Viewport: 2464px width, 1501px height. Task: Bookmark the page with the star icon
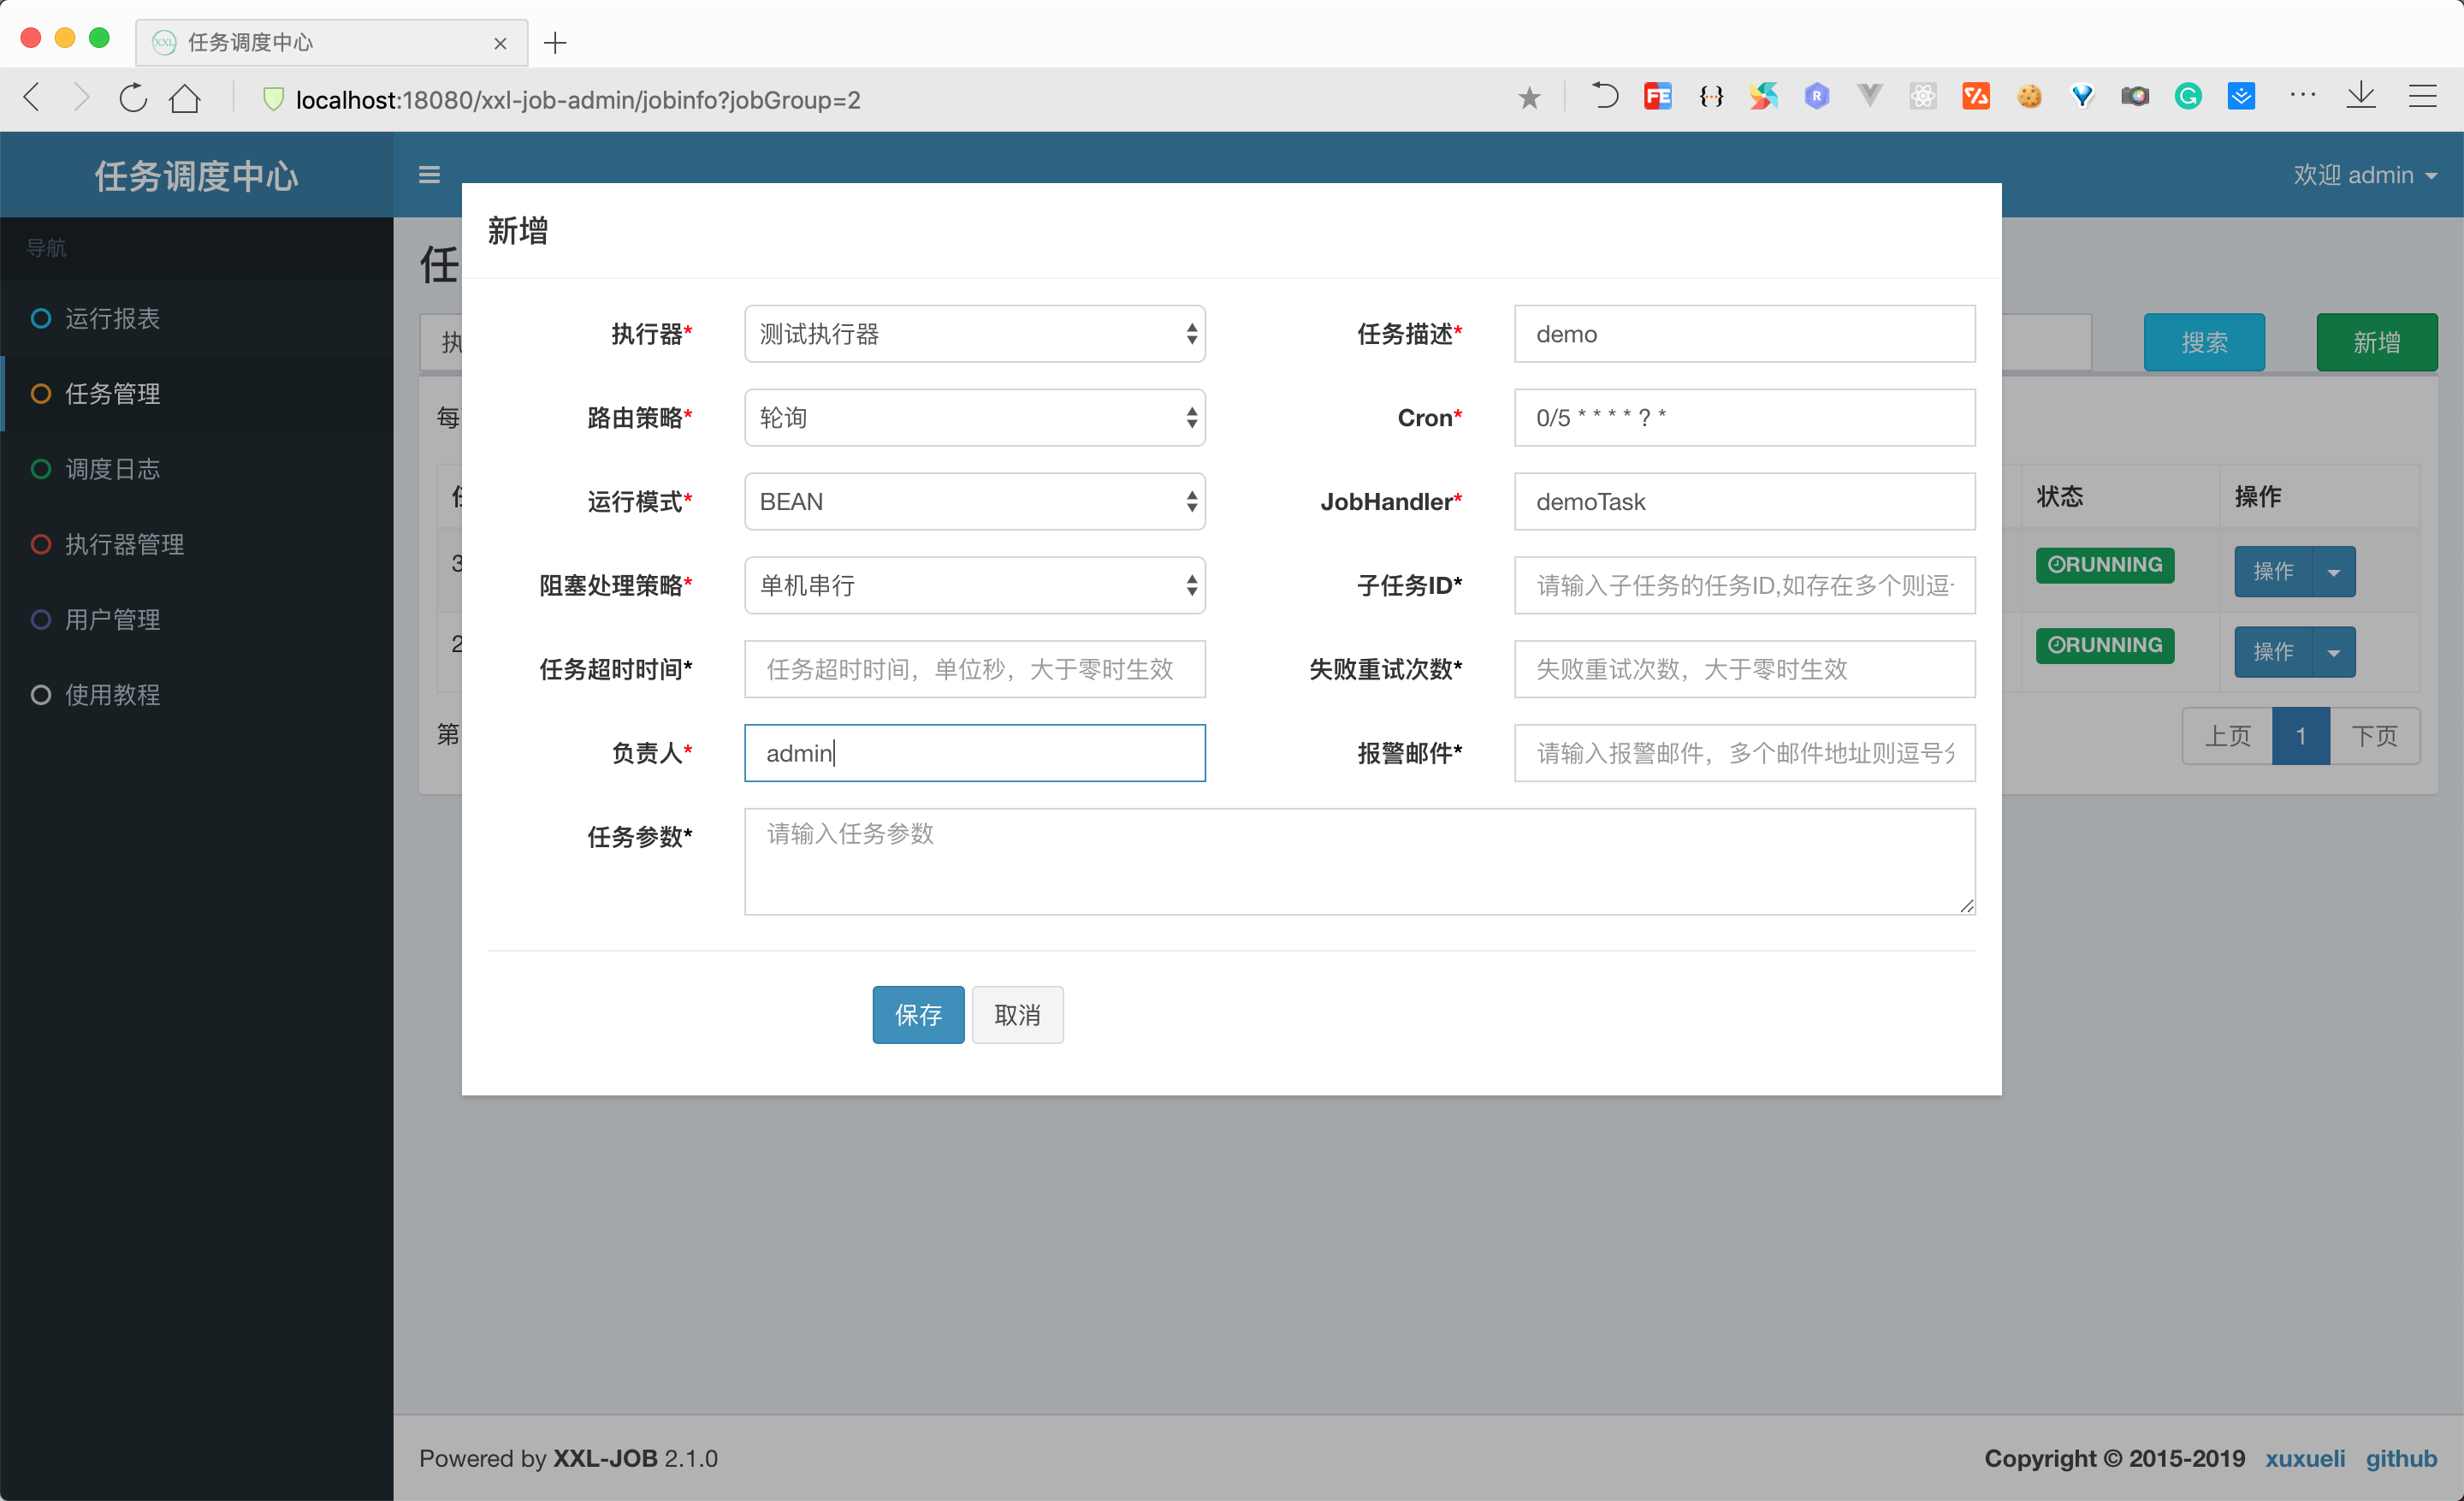click(1529, 98)
